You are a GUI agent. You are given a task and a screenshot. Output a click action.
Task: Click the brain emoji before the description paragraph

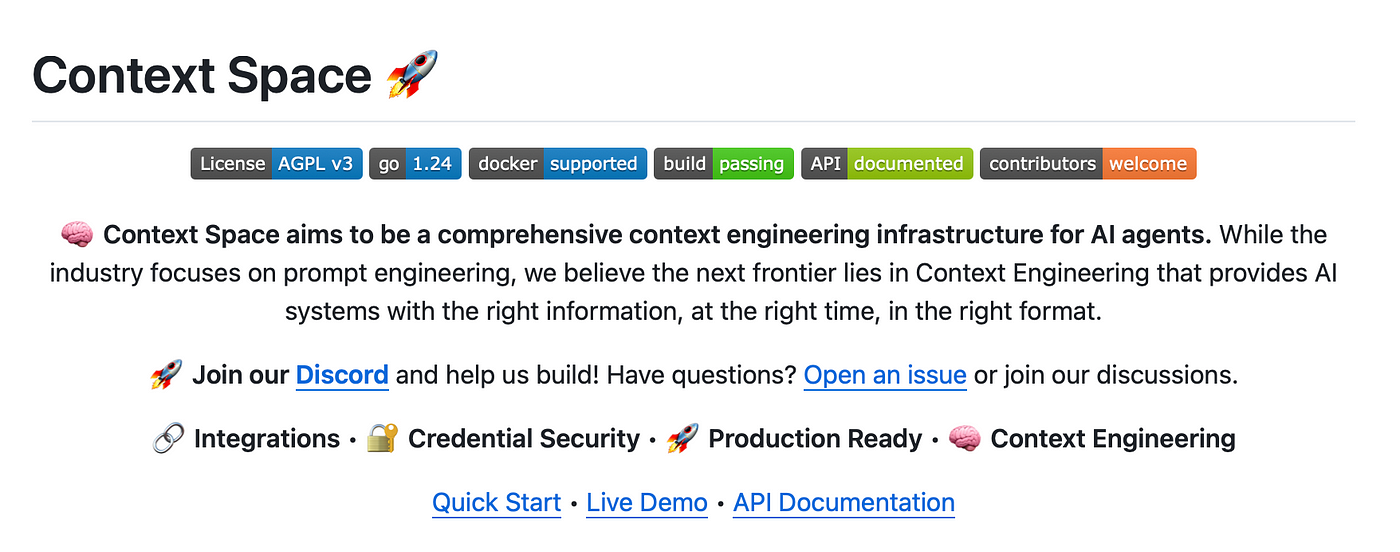(x=77, y=235)
